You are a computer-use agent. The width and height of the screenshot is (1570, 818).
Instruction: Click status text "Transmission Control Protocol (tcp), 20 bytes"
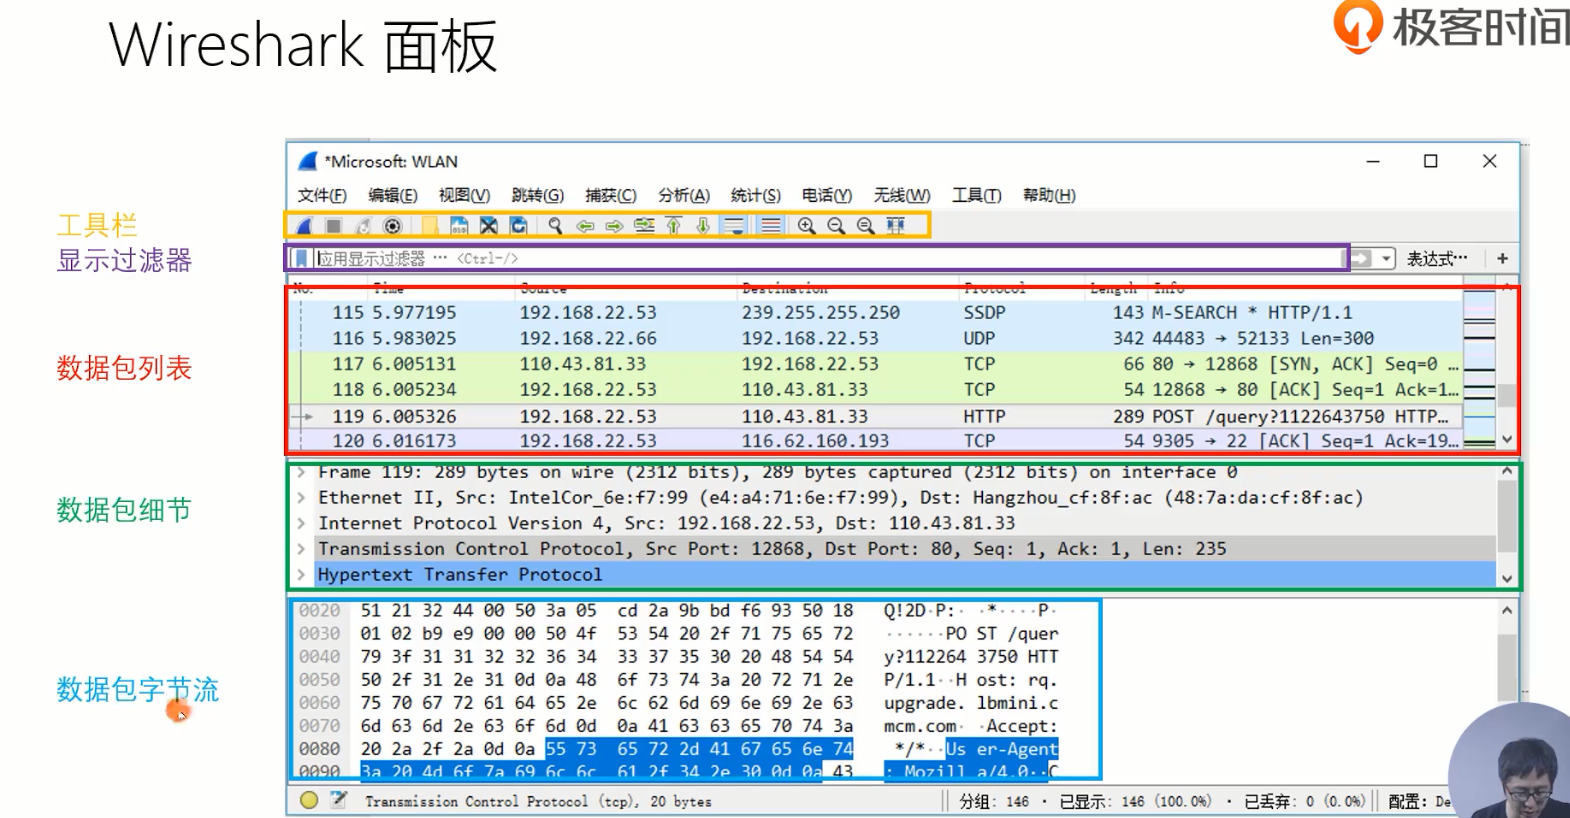[538, 801]
